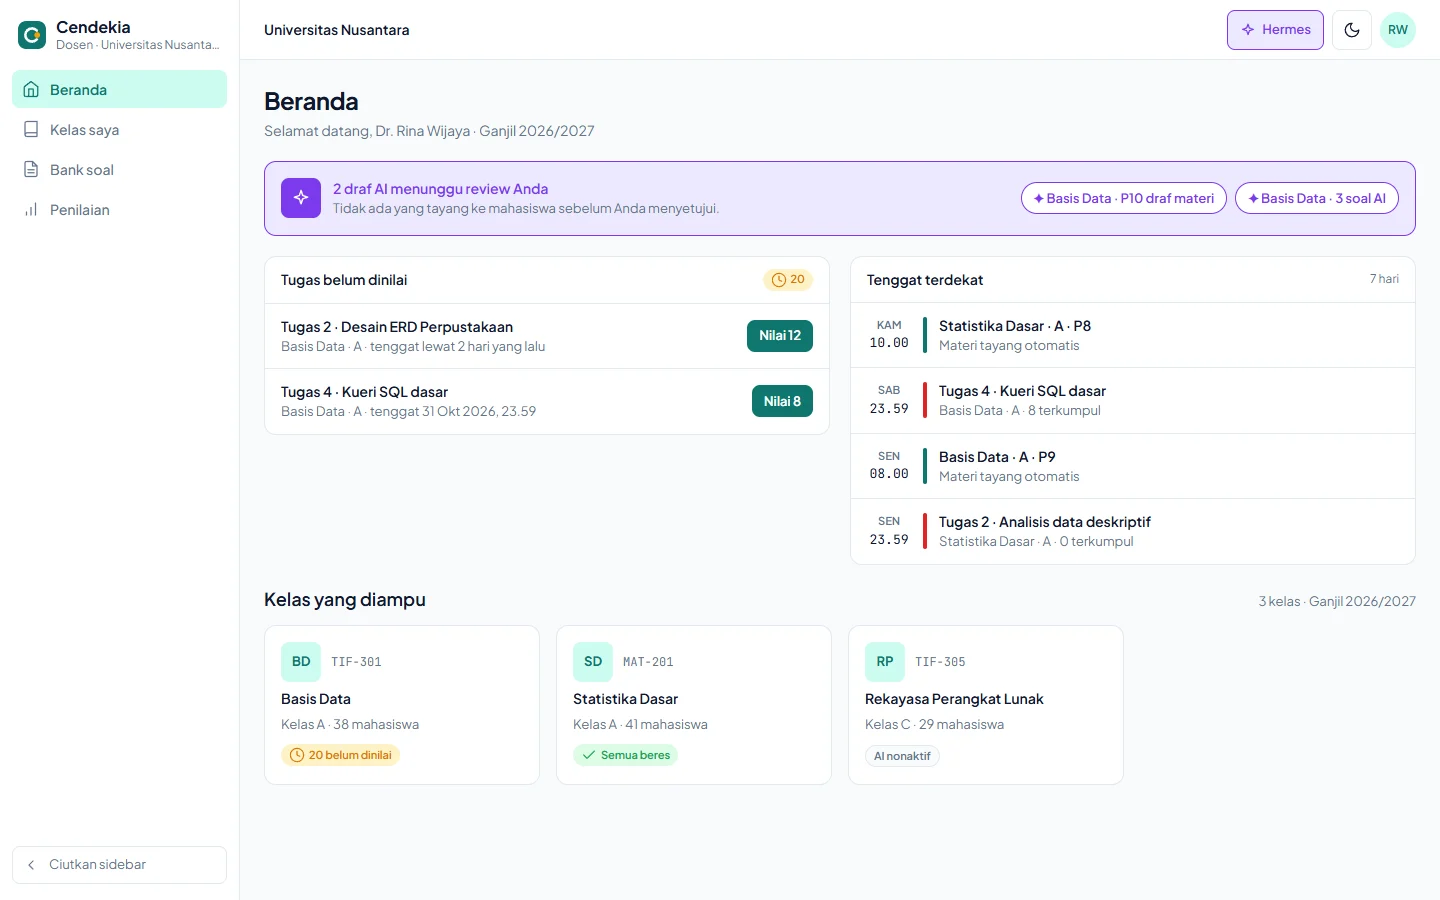Open Statistika Dasar A P8 deadline entry

(x=1132, y=335)
